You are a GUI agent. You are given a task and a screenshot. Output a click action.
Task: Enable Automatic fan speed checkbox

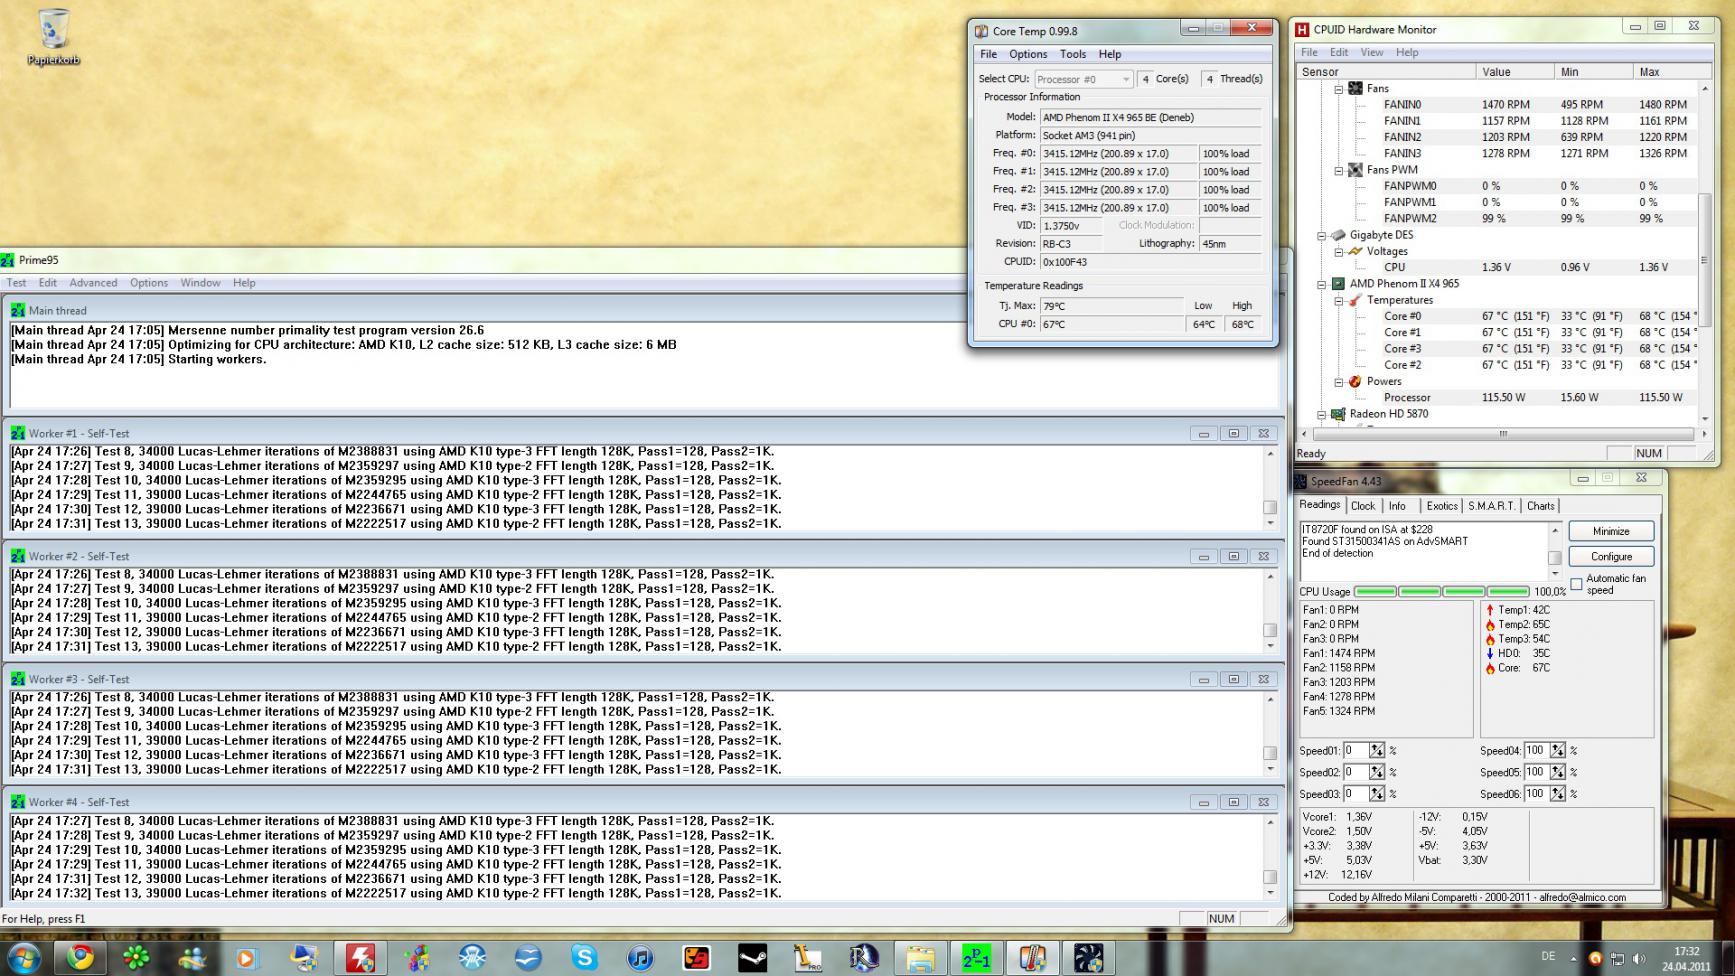pyautogui.click(x=1576, y=584)
